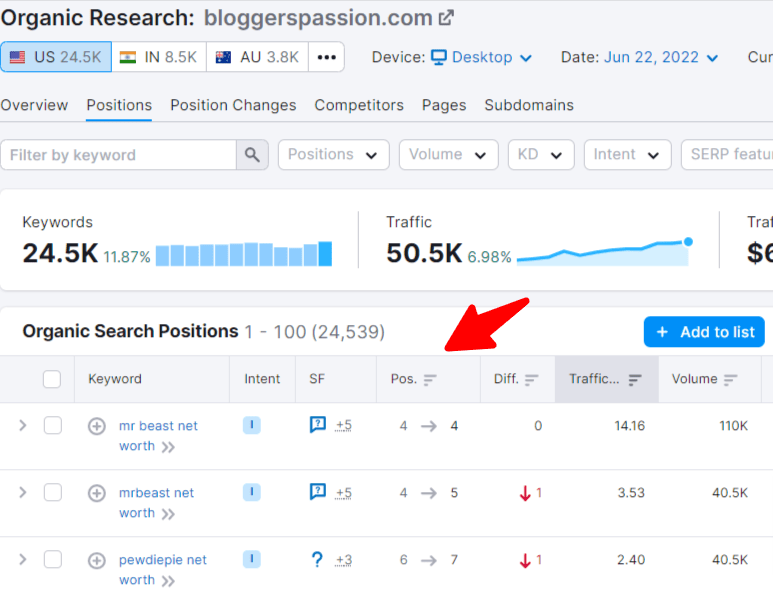Tick the checkbox for mrbeast net worth

[53, 492]
